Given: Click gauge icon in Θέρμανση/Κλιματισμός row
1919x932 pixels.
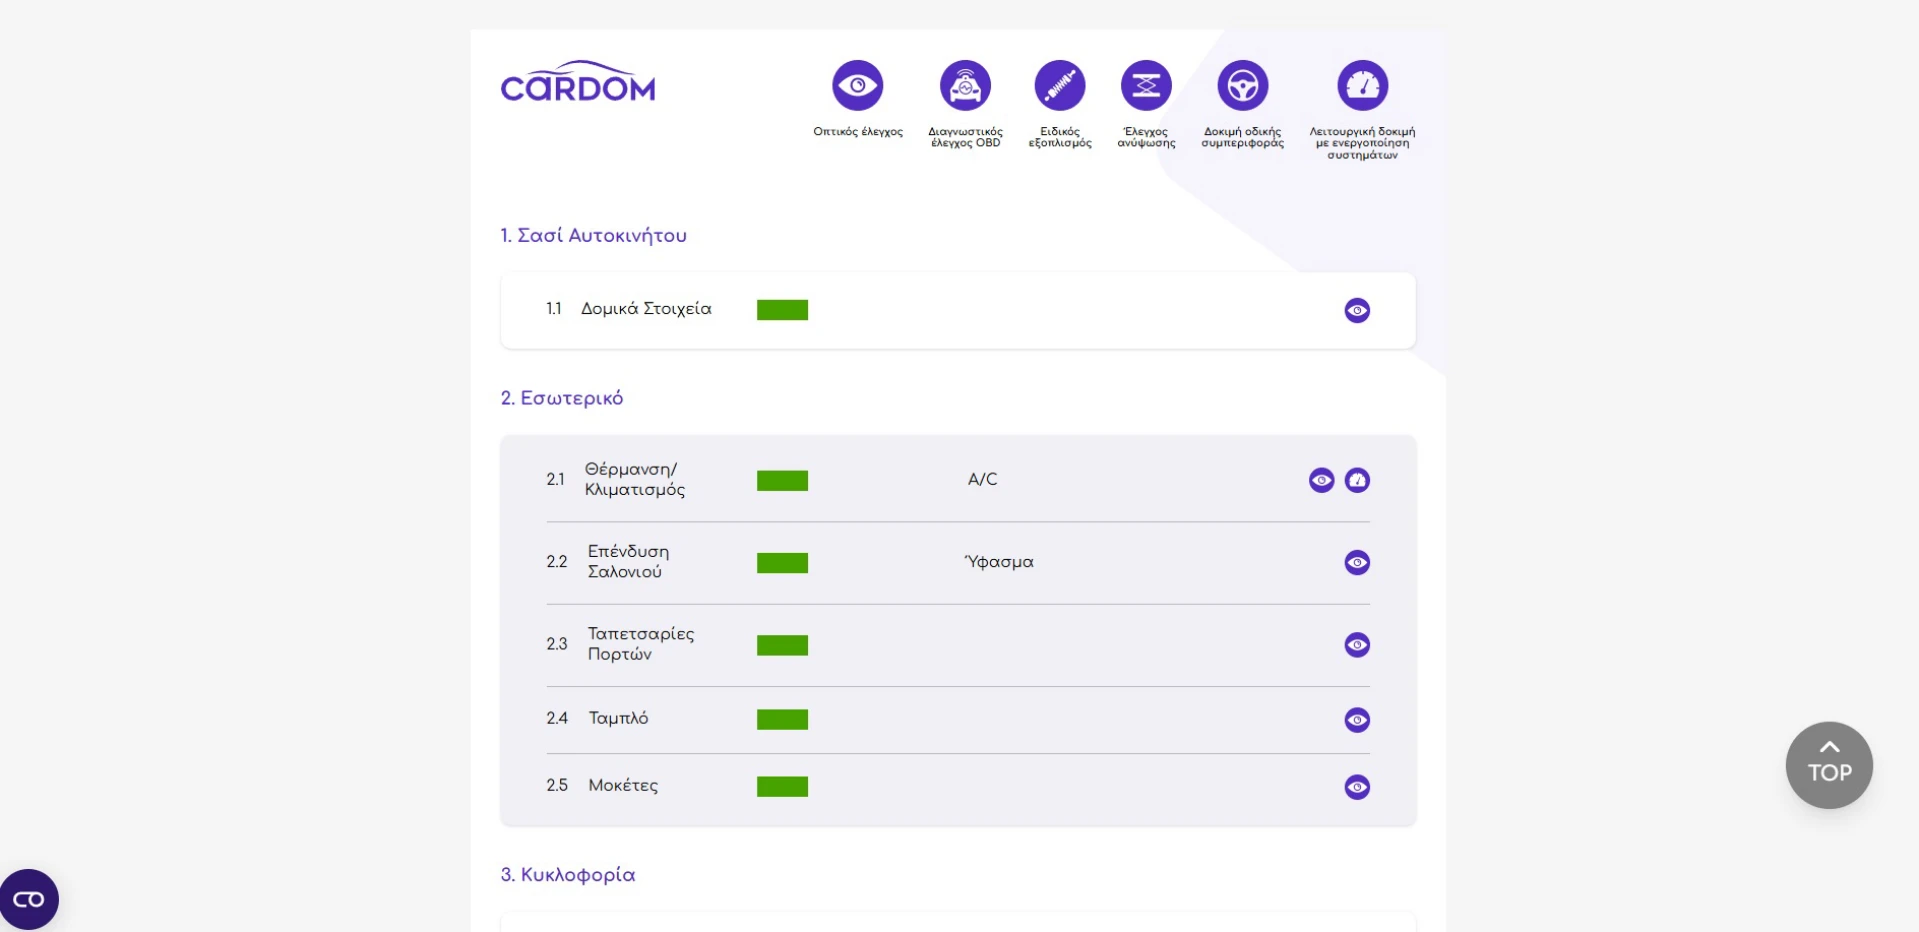Looking at the screenshot, I should (x=1357, y=480).
